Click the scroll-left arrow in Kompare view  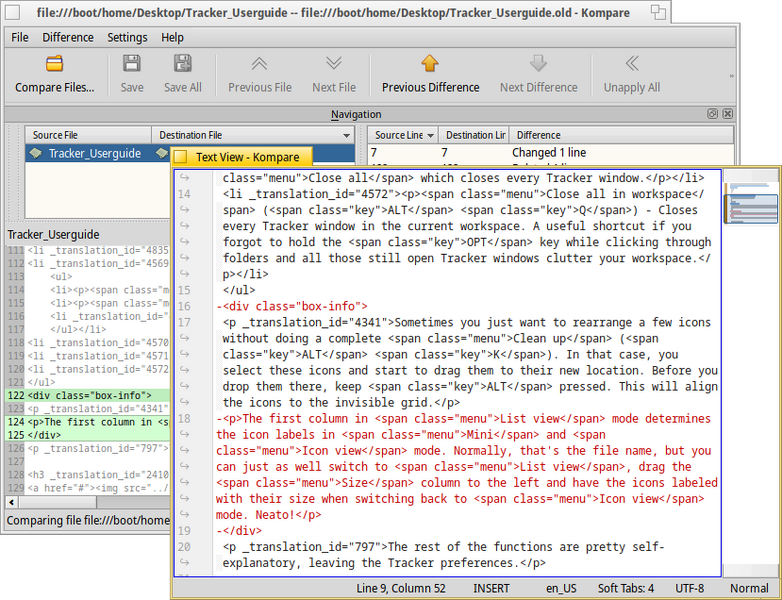(x=11, y=502)
